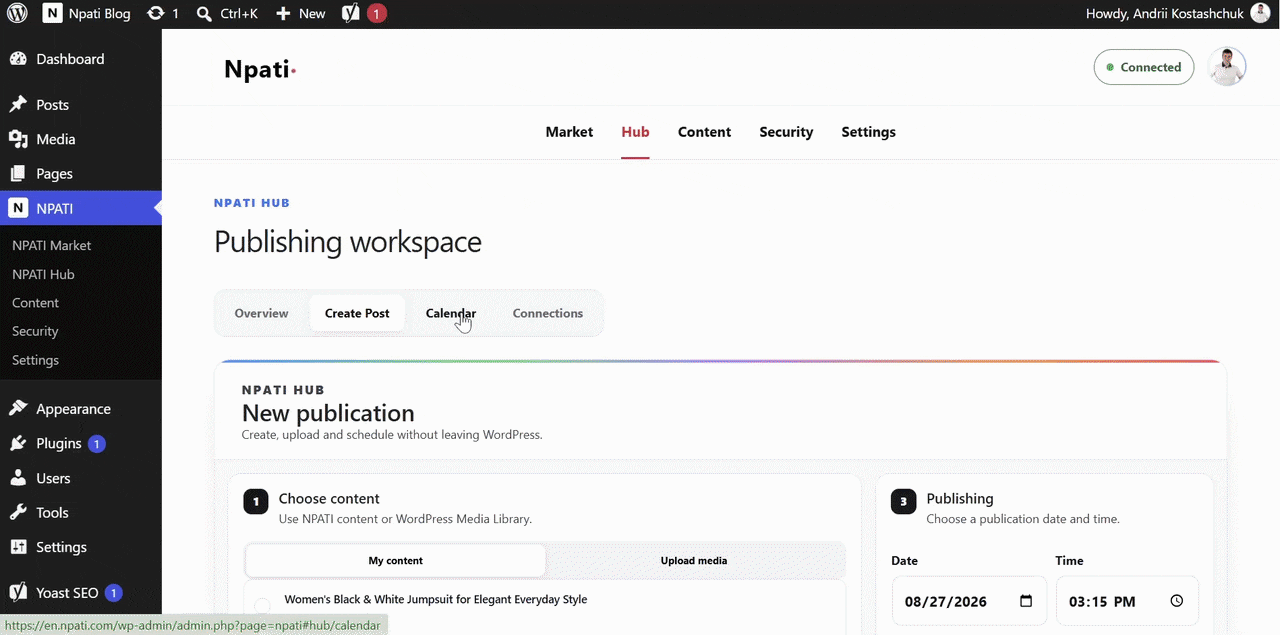Open the Settings submenu item under NPATI
The width and height of the screenshot is (1280, 635).
35,360
